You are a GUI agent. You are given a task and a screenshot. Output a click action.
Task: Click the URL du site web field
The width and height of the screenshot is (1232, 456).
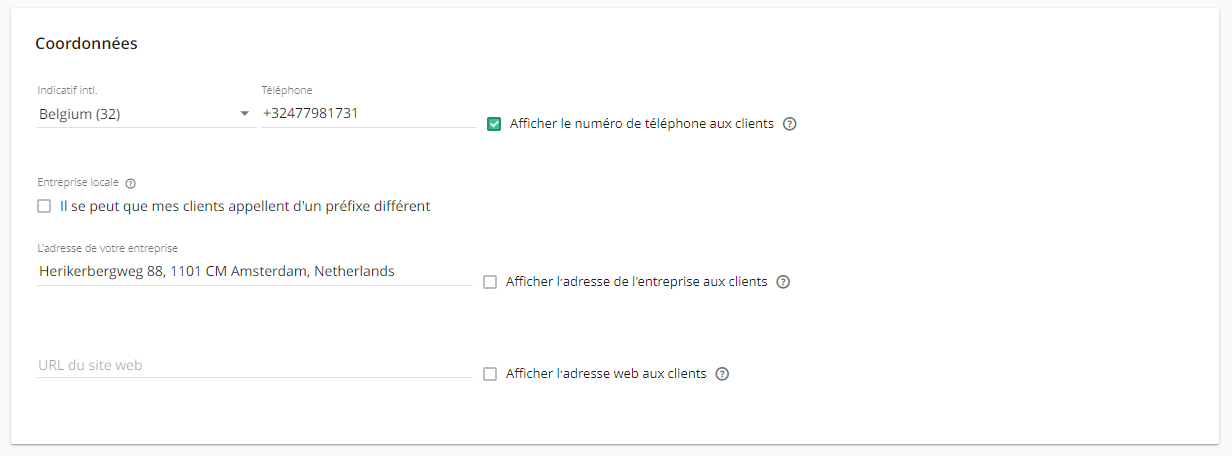tap(255, 365)
